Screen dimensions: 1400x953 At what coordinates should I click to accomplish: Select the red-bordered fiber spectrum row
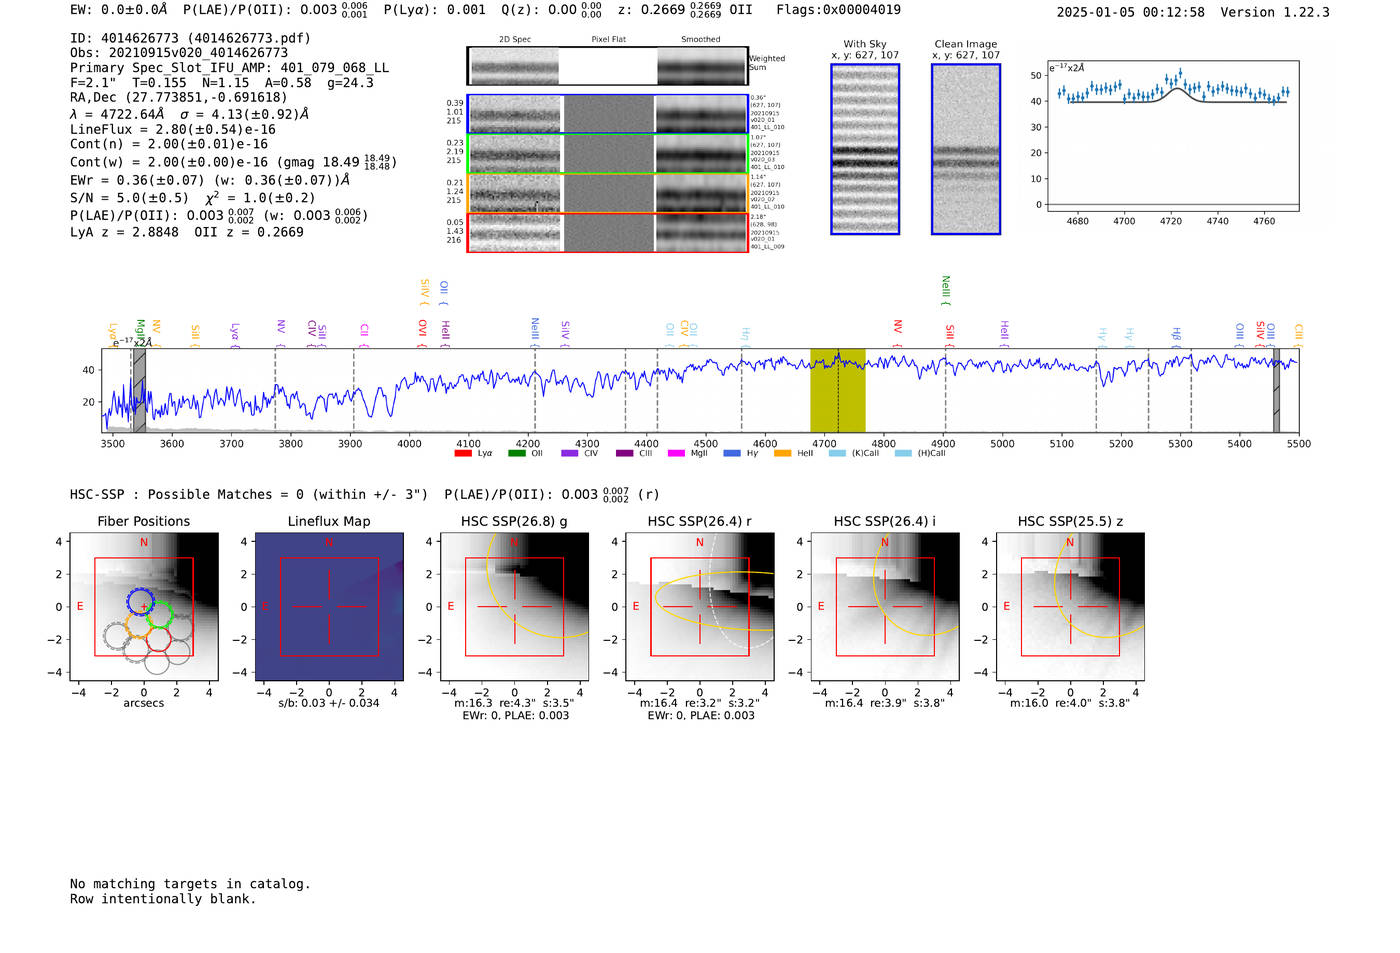607,232
